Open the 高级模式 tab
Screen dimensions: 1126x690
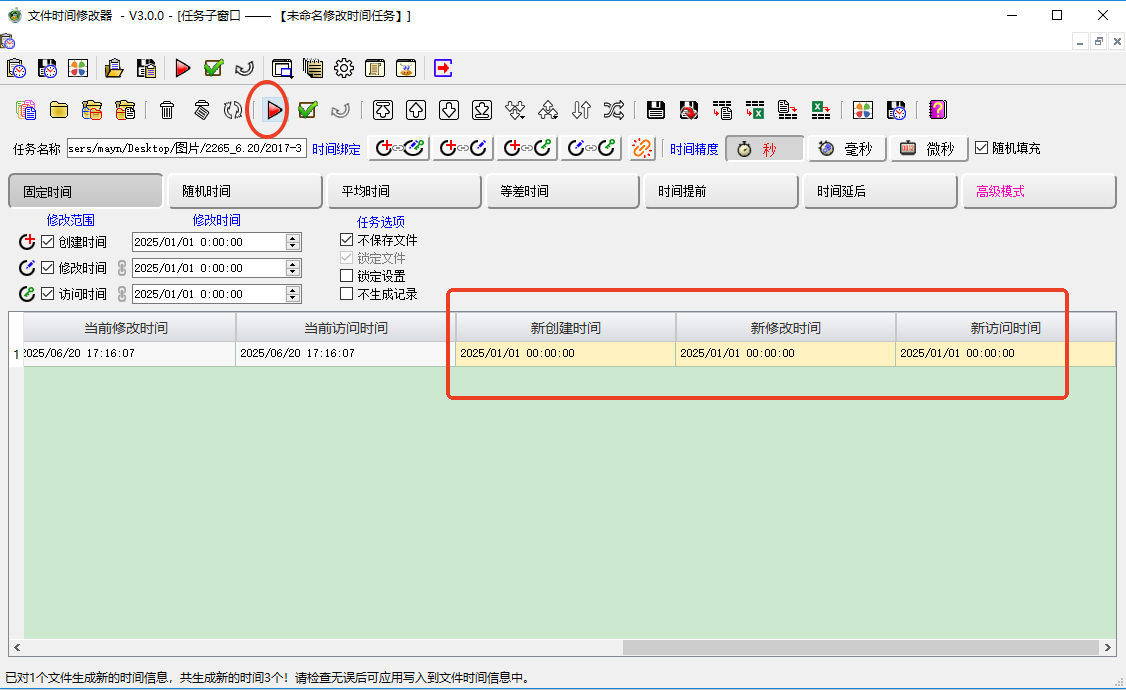point(1038,190)
